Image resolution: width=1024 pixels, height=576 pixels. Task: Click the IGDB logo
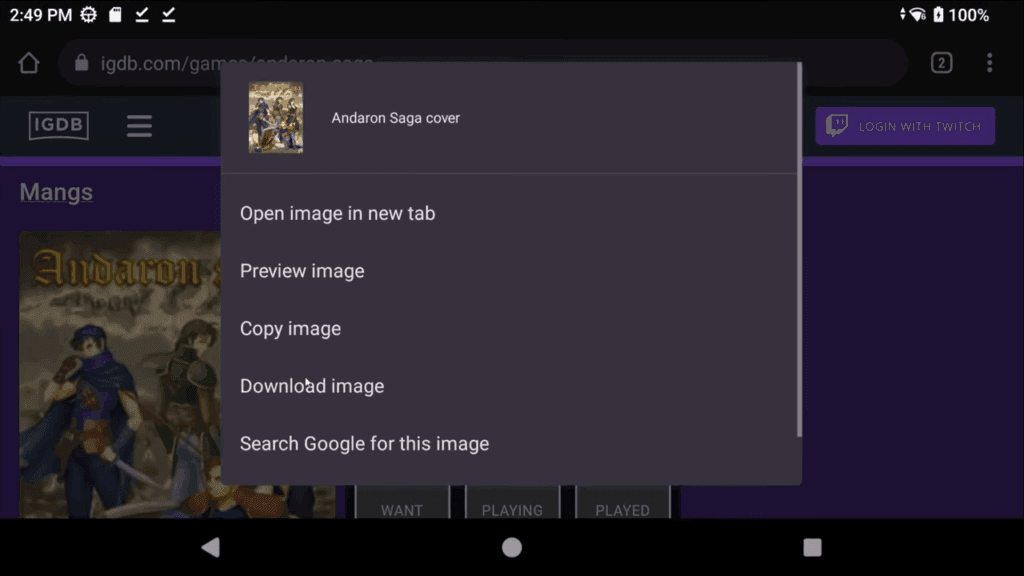pos(59,125)
